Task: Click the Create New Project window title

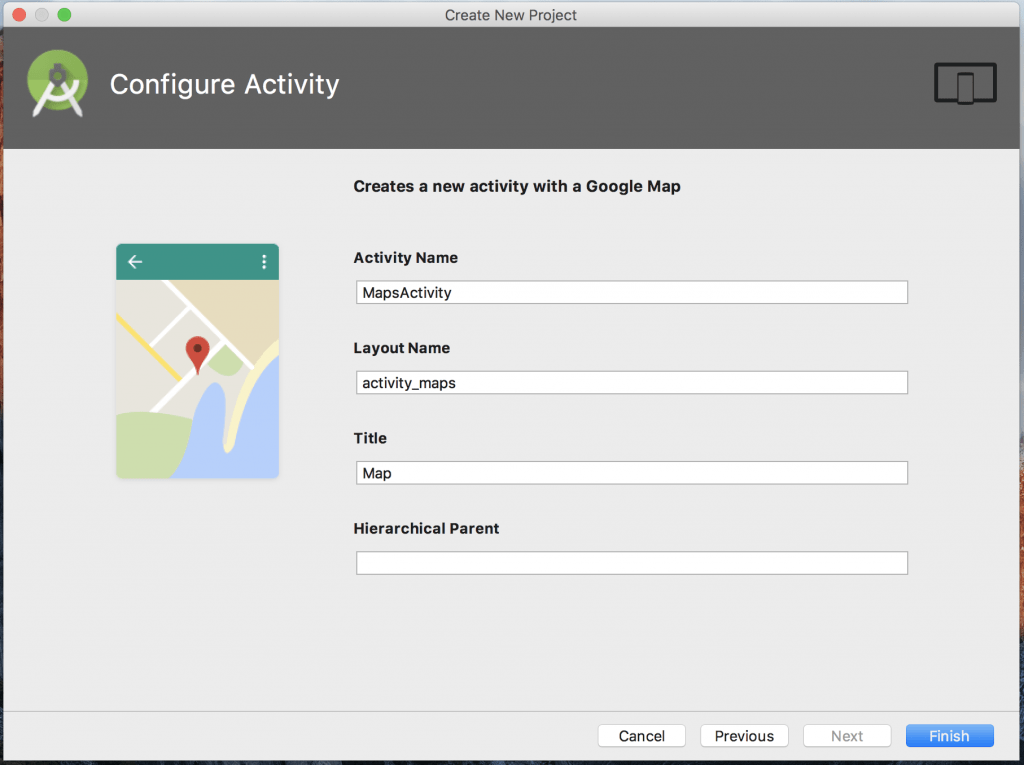Action: [x=511, y=14]
